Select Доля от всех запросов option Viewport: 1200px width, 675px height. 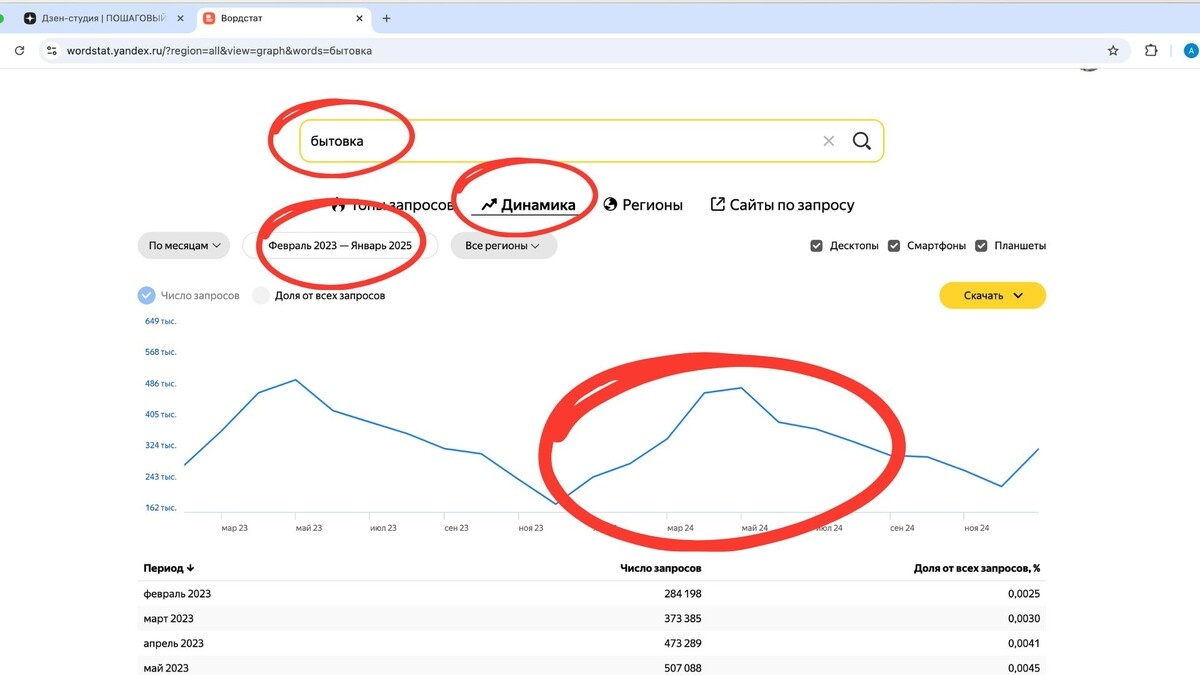coord(261,295)
